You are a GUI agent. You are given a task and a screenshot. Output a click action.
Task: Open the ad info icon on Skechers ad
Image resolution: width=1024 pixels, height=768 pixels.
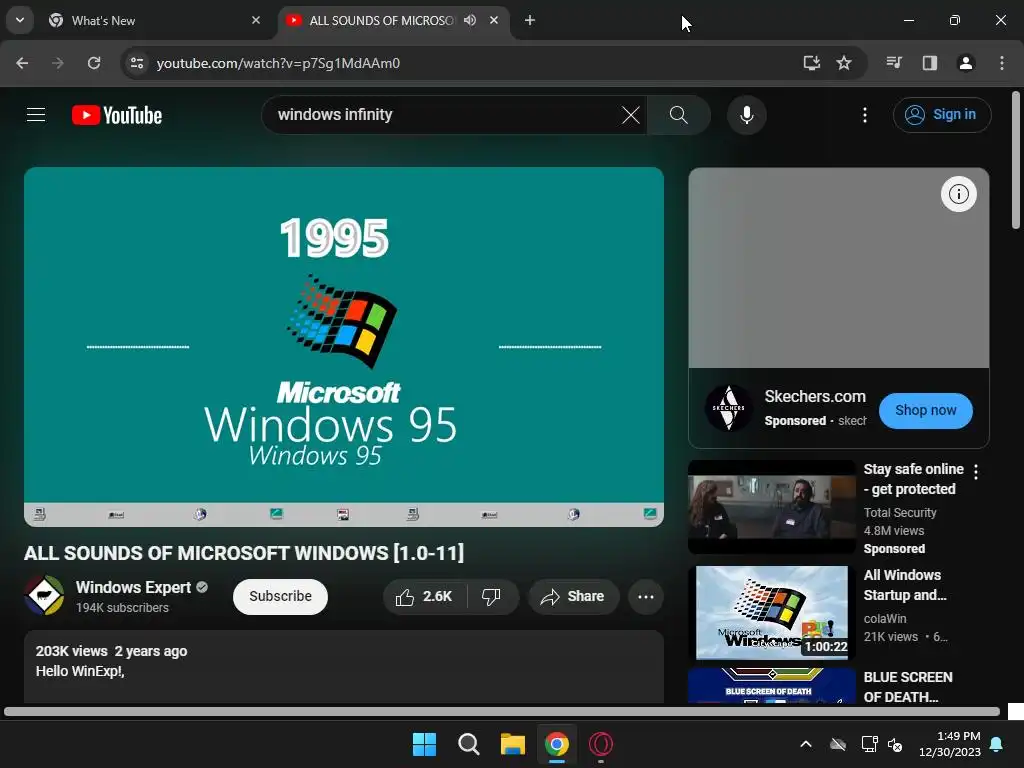click(958, 194)
